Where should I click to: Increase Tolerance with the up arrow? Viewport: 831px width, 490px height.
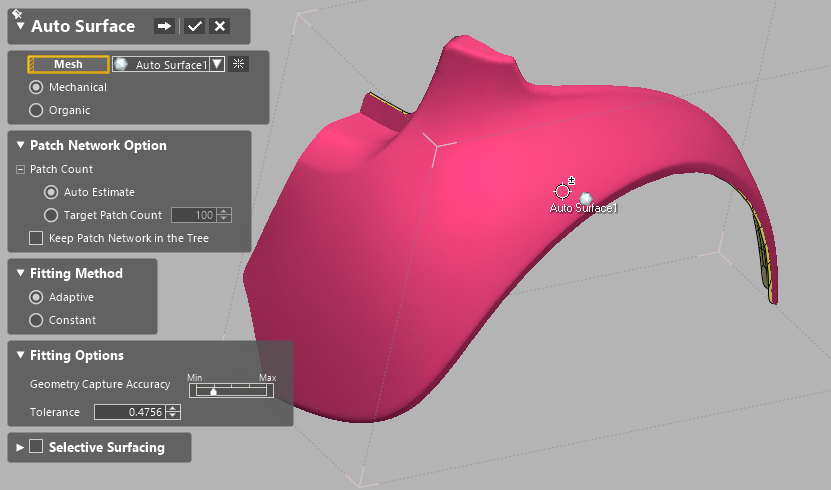pyautogui.click(x=173, y=408)
